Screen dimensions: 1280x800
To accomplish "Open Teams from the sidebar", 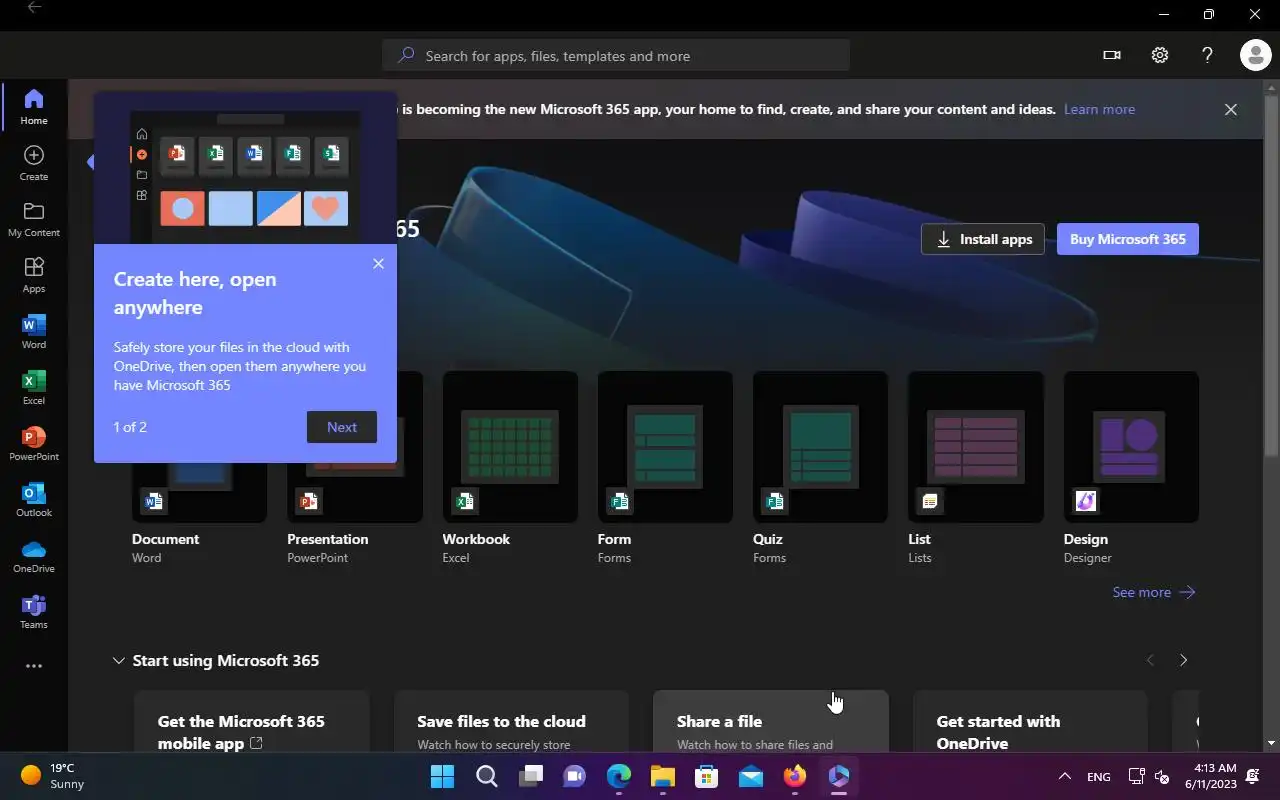I will click(x=33, y=611).
